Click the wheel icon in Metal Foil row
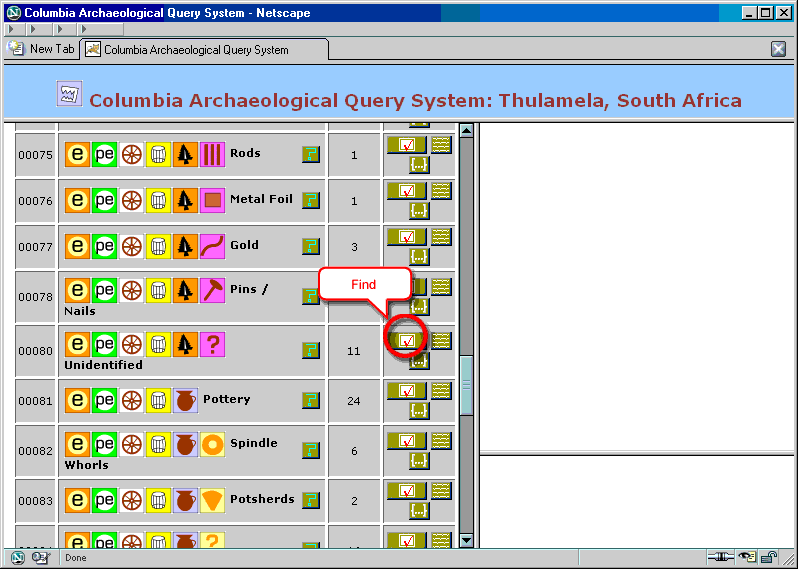 (131, 200)
